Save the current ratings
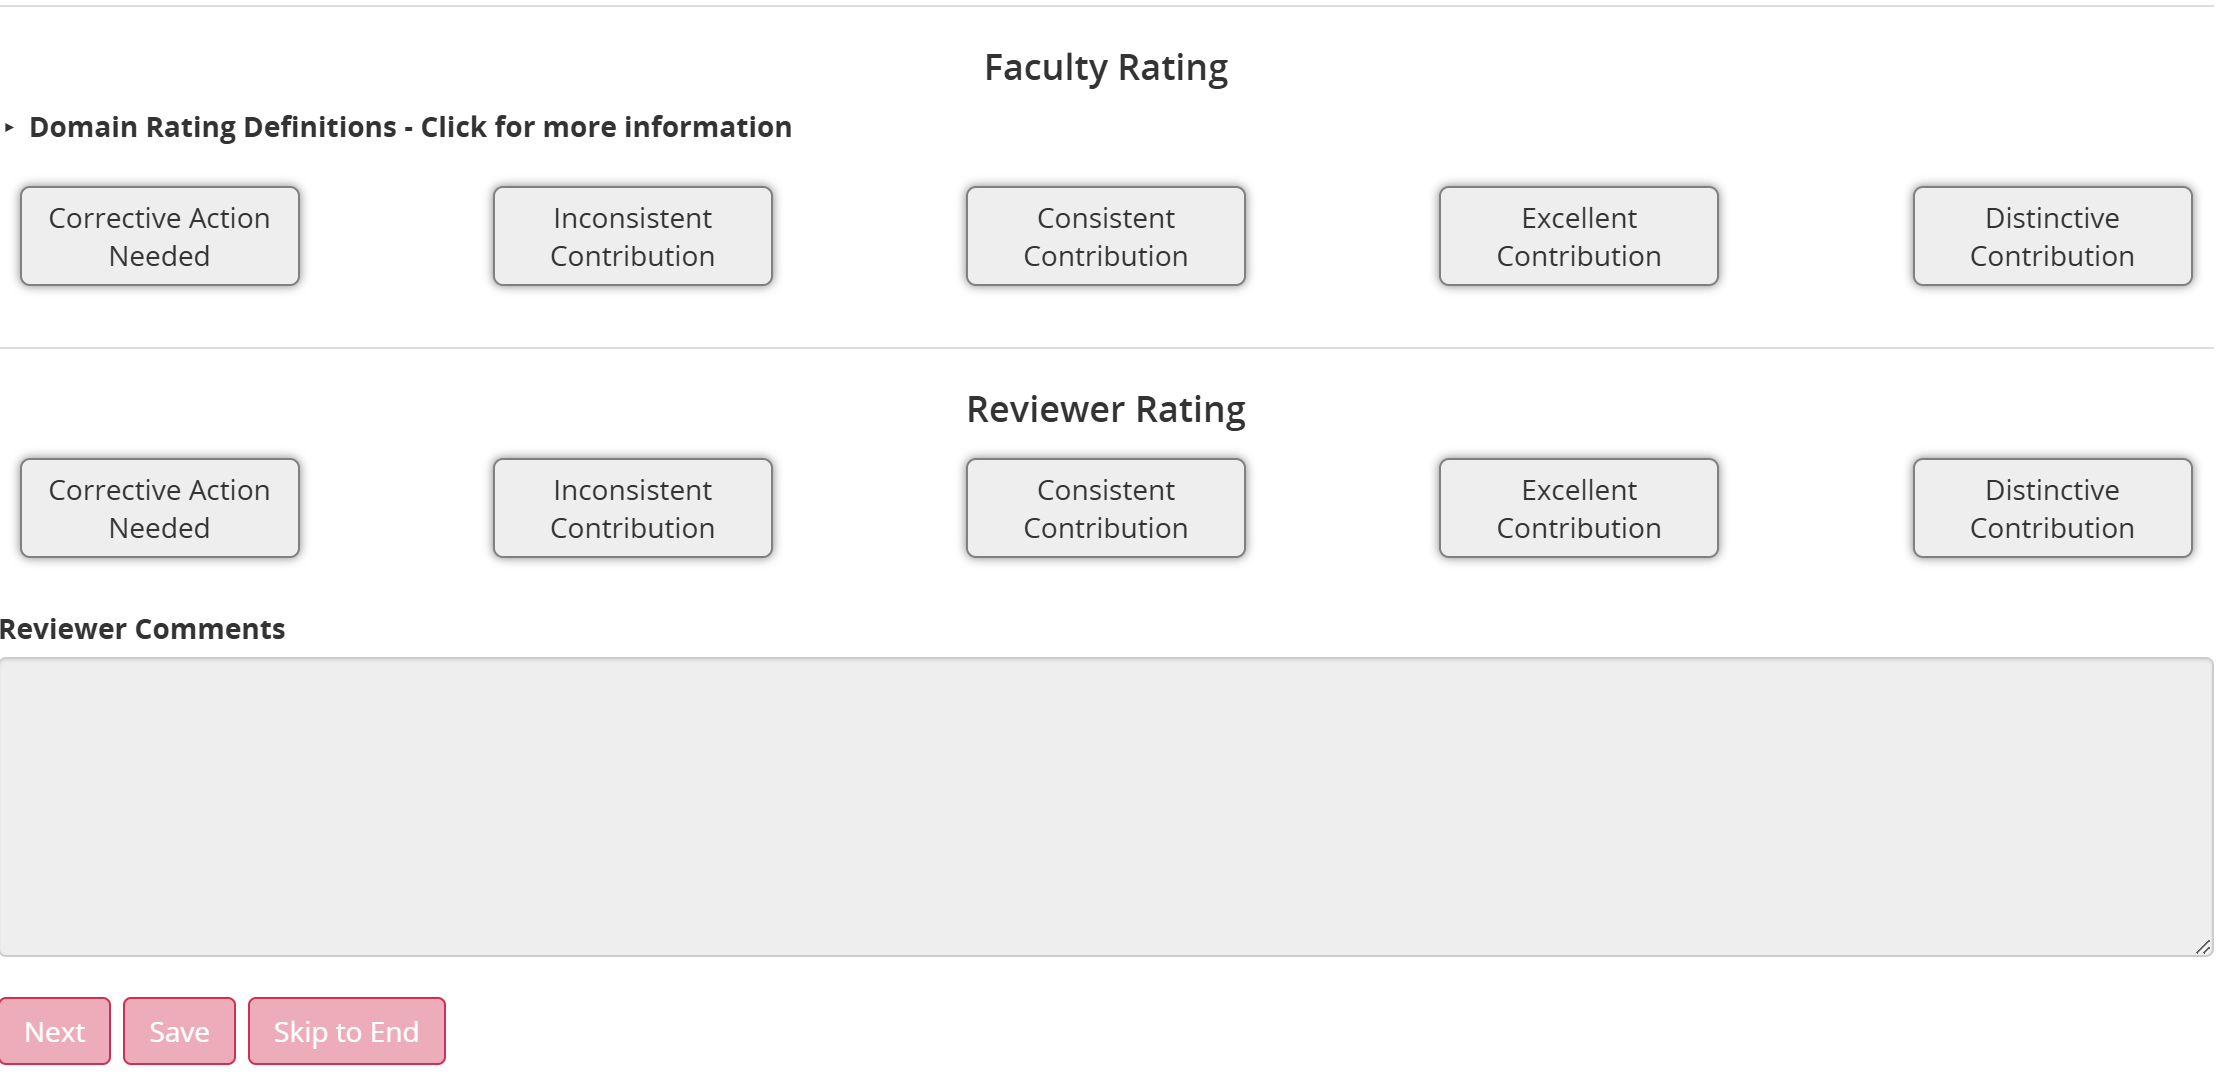Screen dimensions: 2228x1084 [x=179, y=1031]
